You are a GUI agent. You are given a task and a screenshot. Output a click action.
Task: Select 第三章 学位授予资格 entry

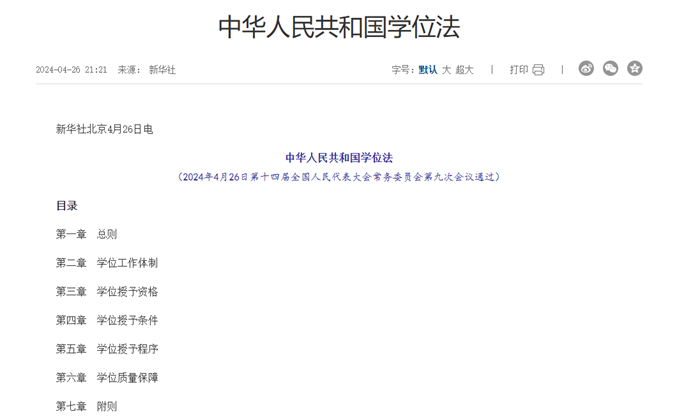click(107, 292)
